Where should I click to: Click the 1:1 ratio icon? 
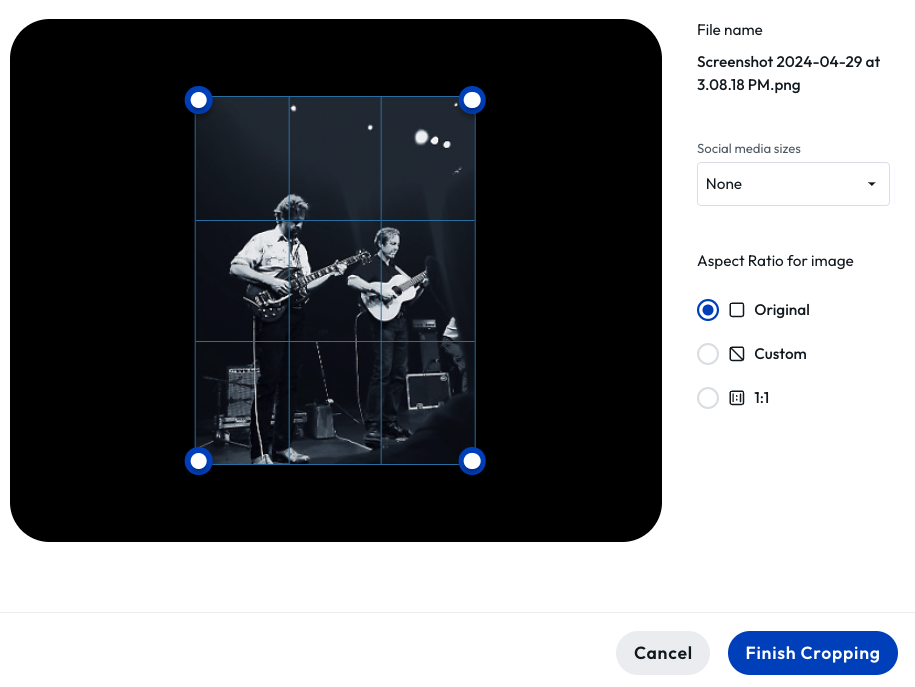pos(737,398)
